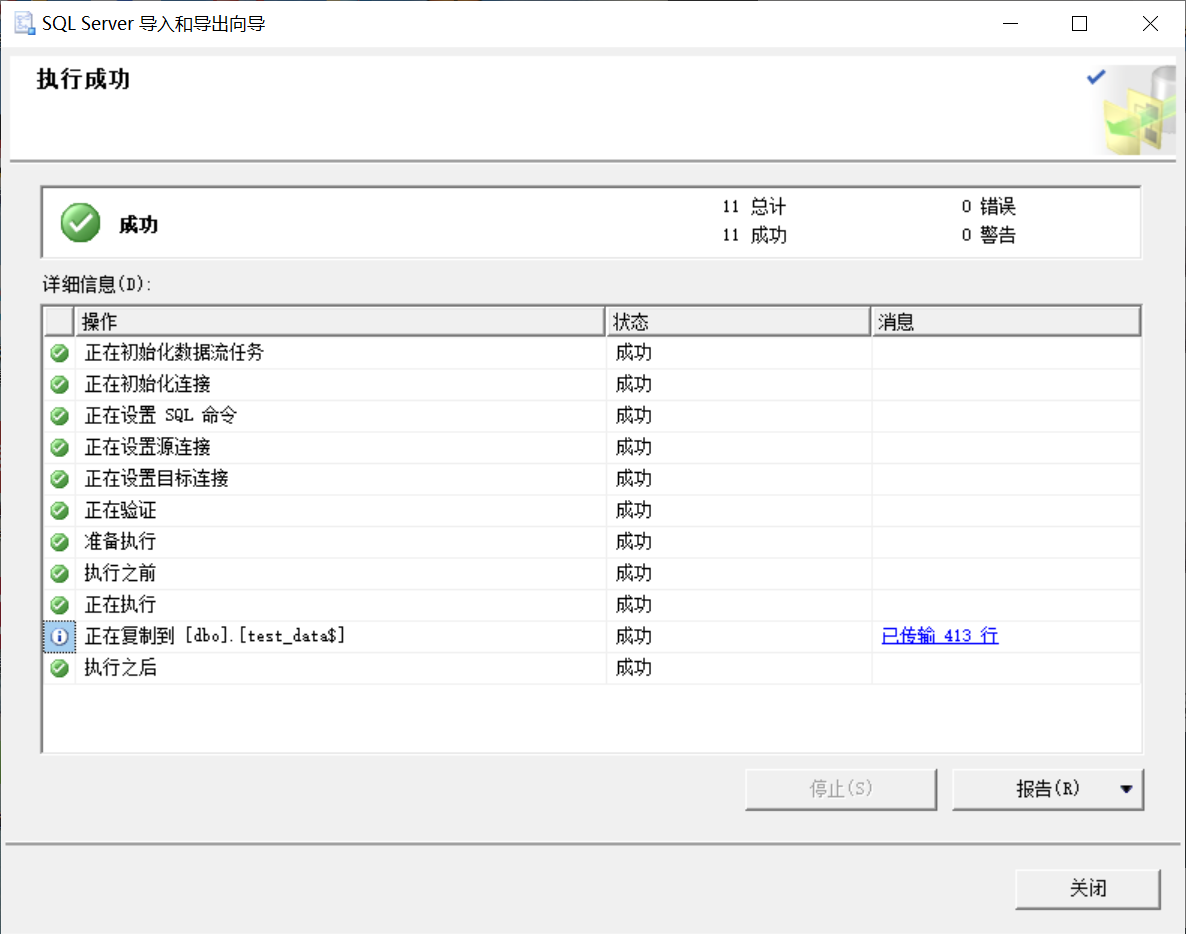1186x934 pixels.
Task: Close the wizard with the title bar X
Action: pos(1150,23)
